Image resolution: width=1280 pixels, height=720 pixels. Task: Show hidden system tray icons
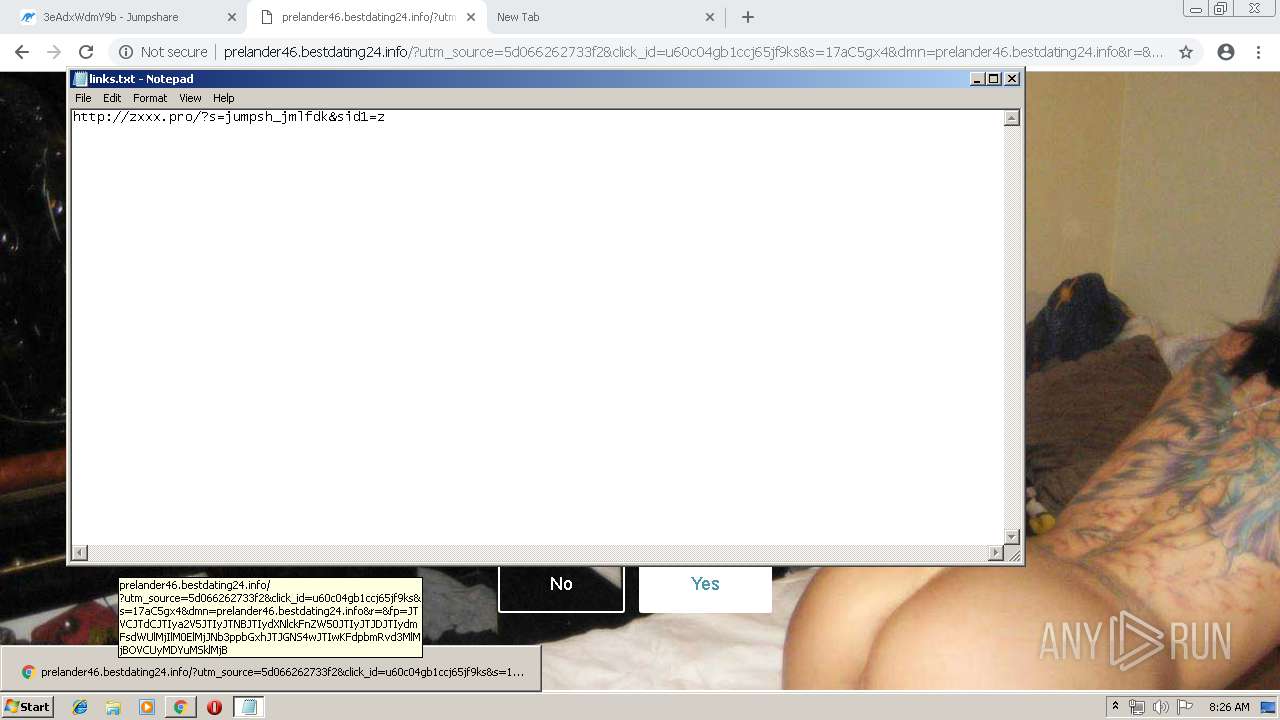[x=1116, y=707]
